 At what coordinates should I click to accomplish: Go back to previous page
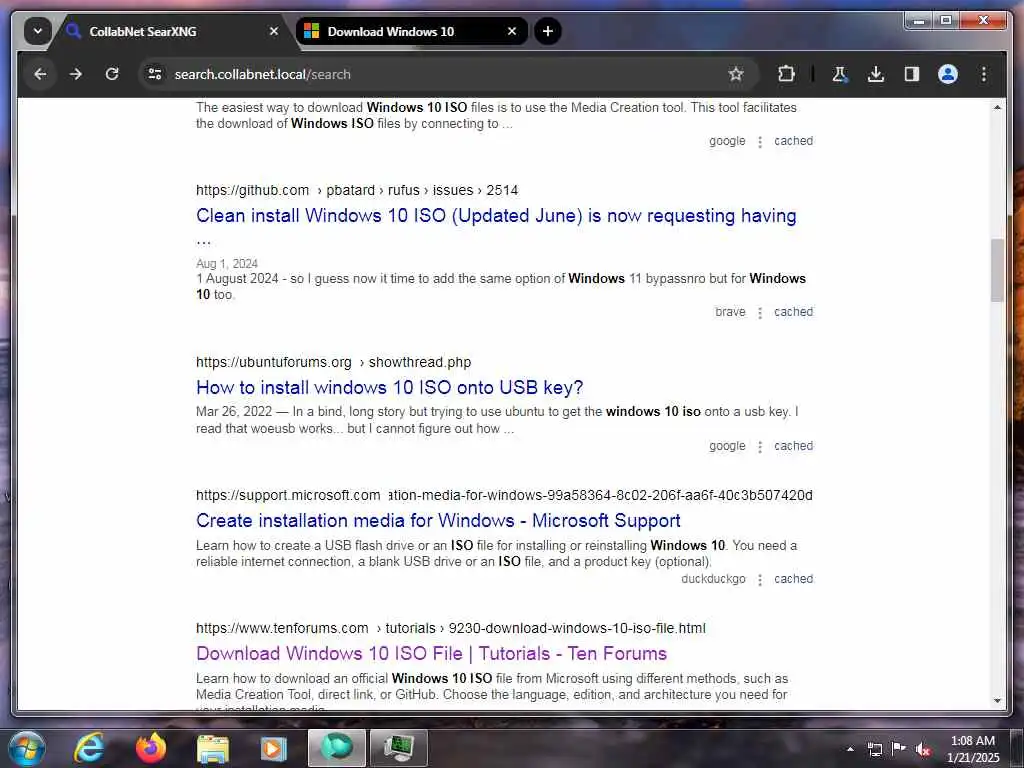(40, 74)
